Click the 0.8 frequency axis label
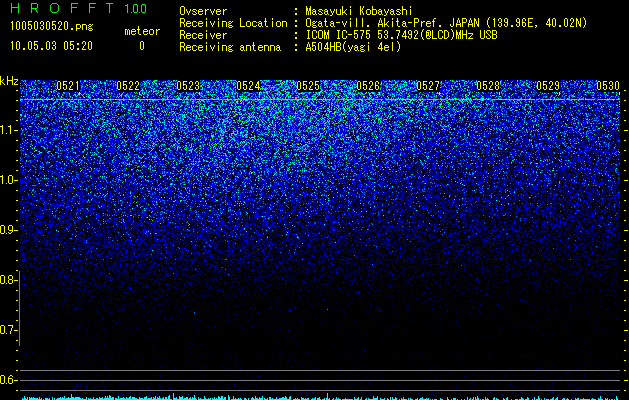 [7, 280]
